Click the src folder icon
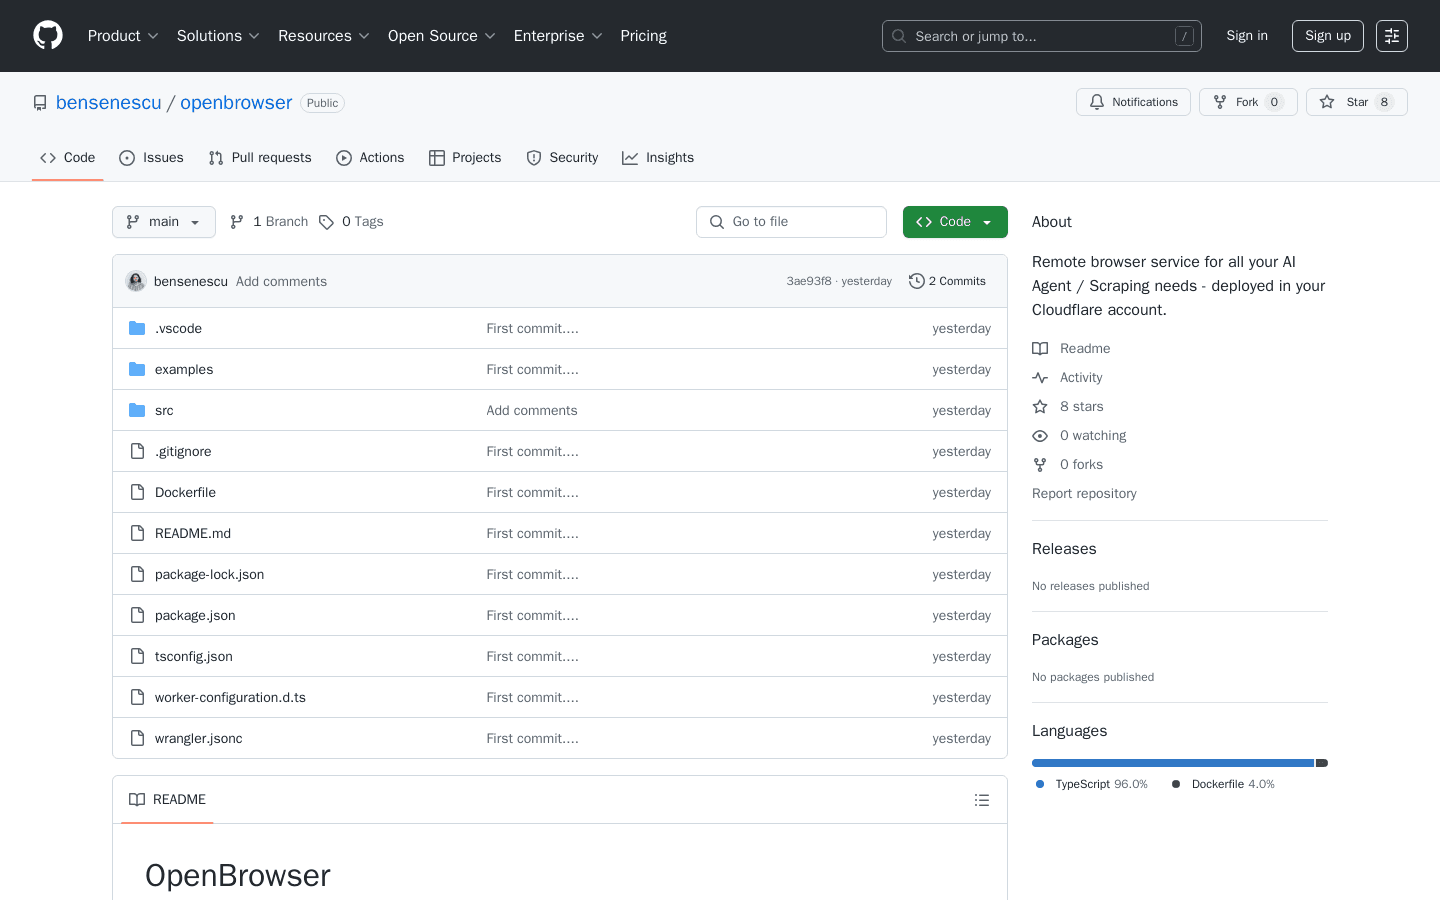This screenshot has height=900, width=1440. 137,410
